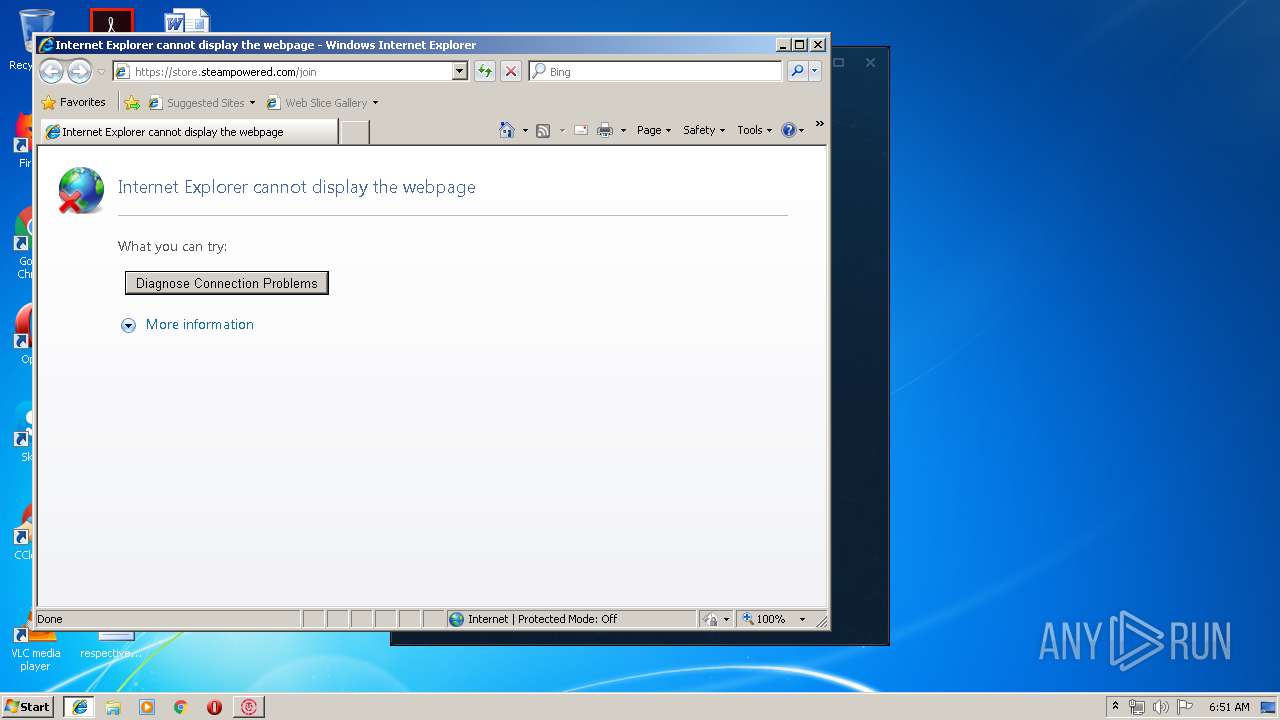Select the Word document desktop icon

click(x=187, y=22)
